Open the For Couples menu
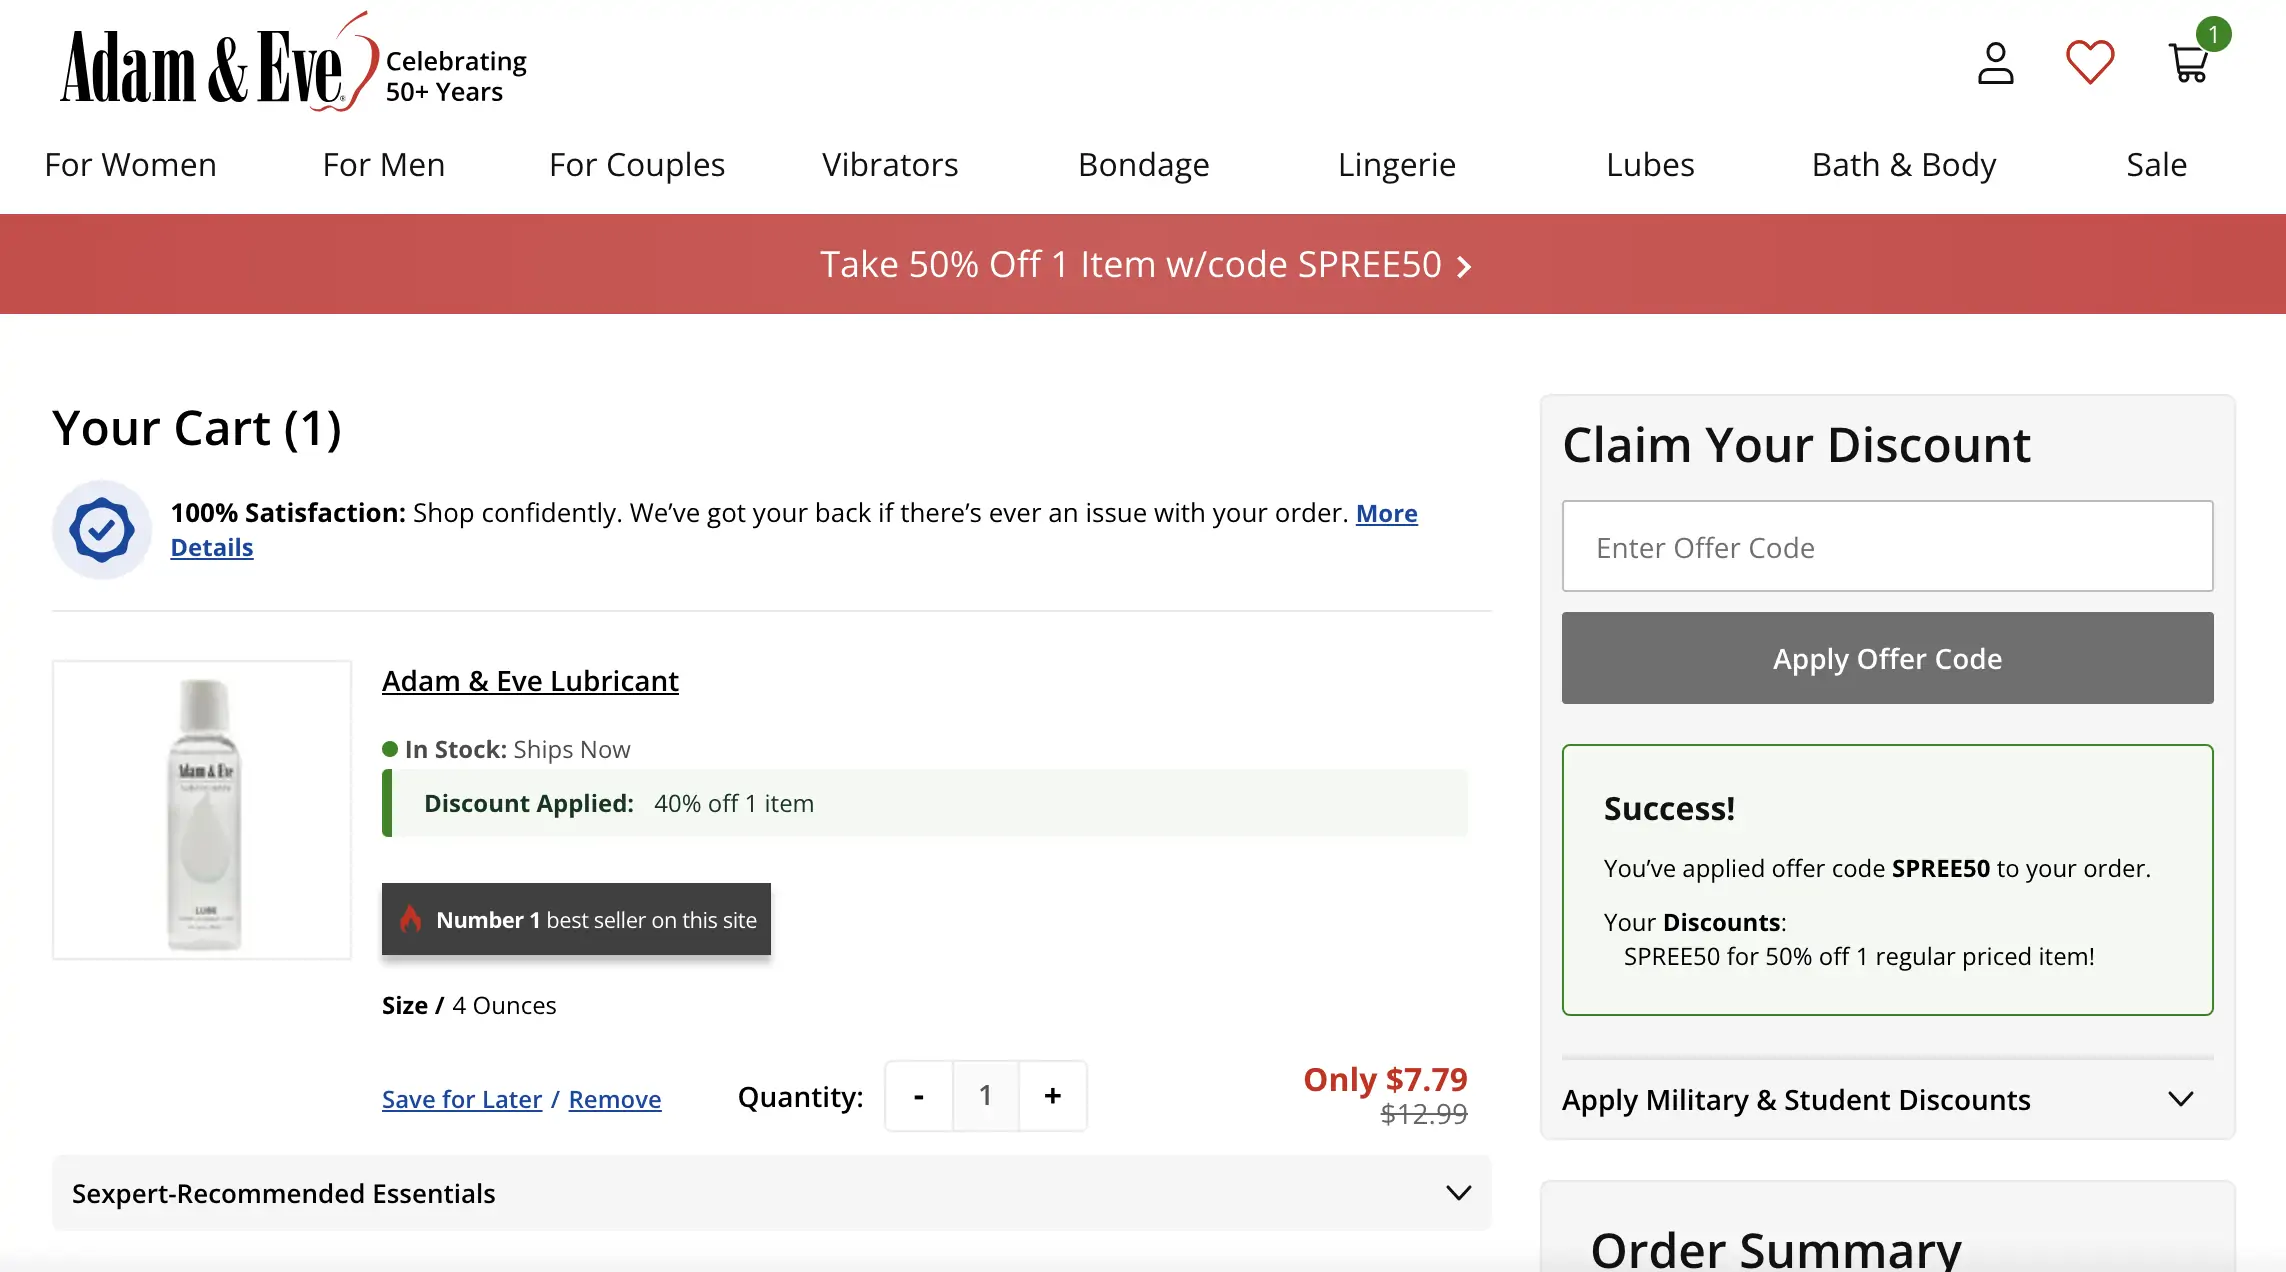 coord(637,164)
